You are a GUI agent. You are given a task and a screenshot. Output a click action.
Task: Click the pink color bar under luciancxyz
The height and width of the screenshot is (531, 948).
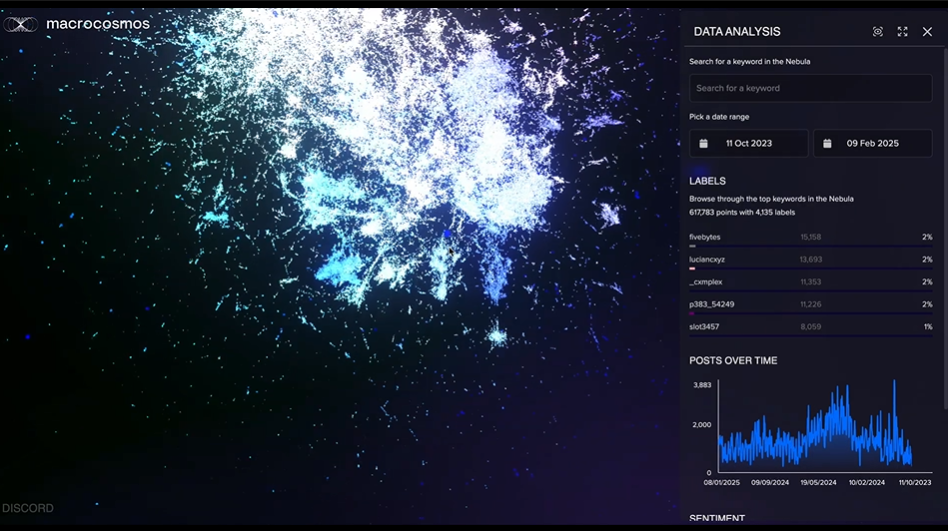[692, 268]
